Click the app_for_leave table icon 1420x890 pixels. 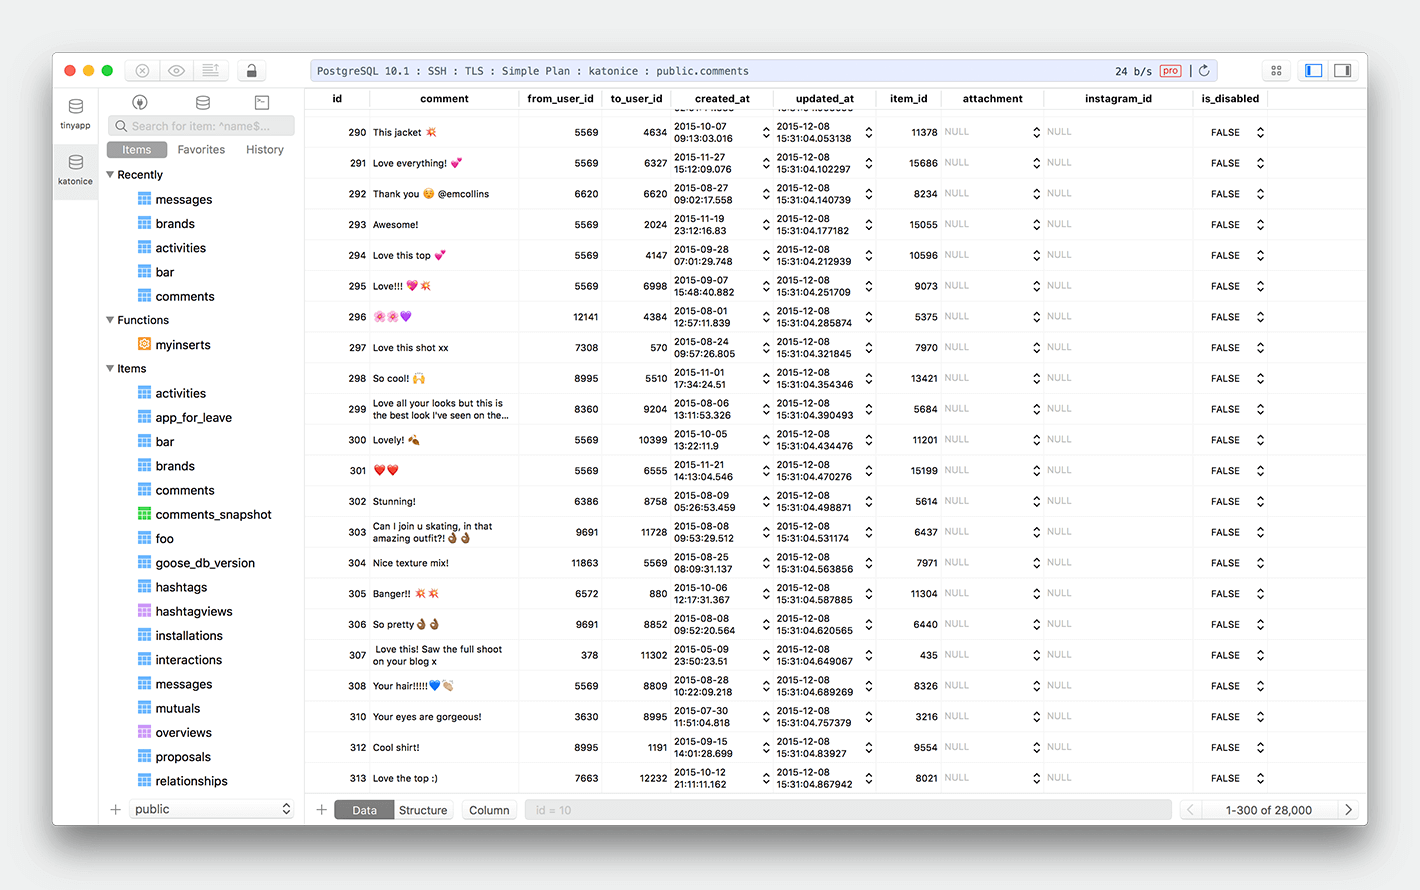pos(145,417)
